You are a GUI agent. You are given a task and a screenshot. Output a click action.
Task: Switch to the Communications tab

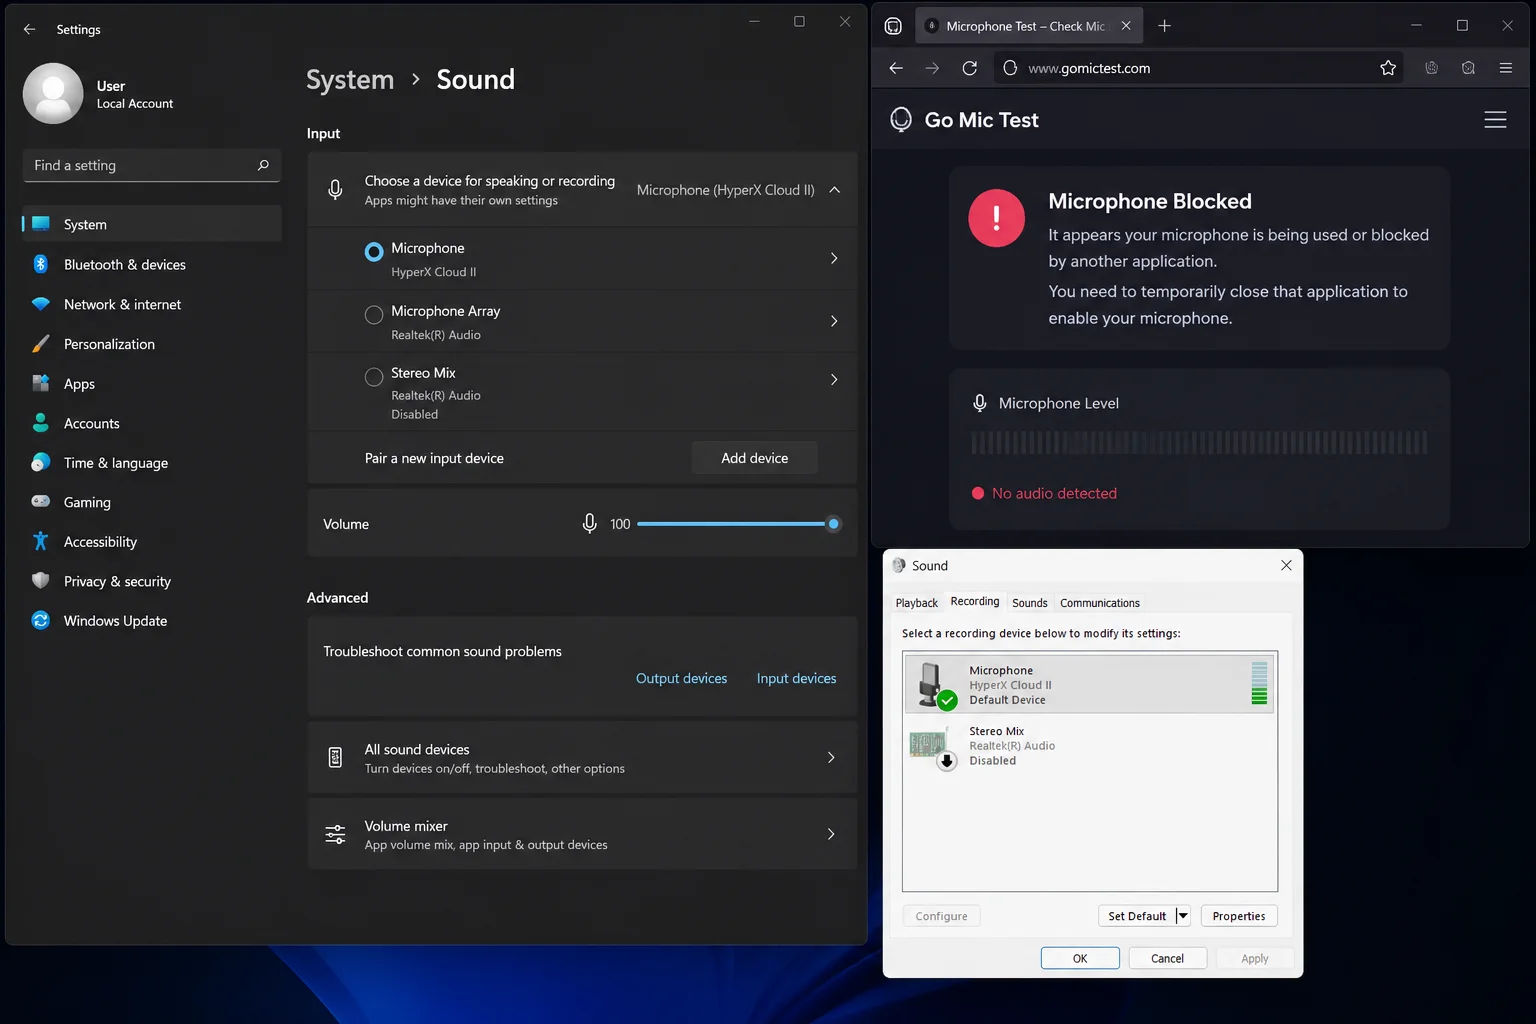tap(1100, 603)
